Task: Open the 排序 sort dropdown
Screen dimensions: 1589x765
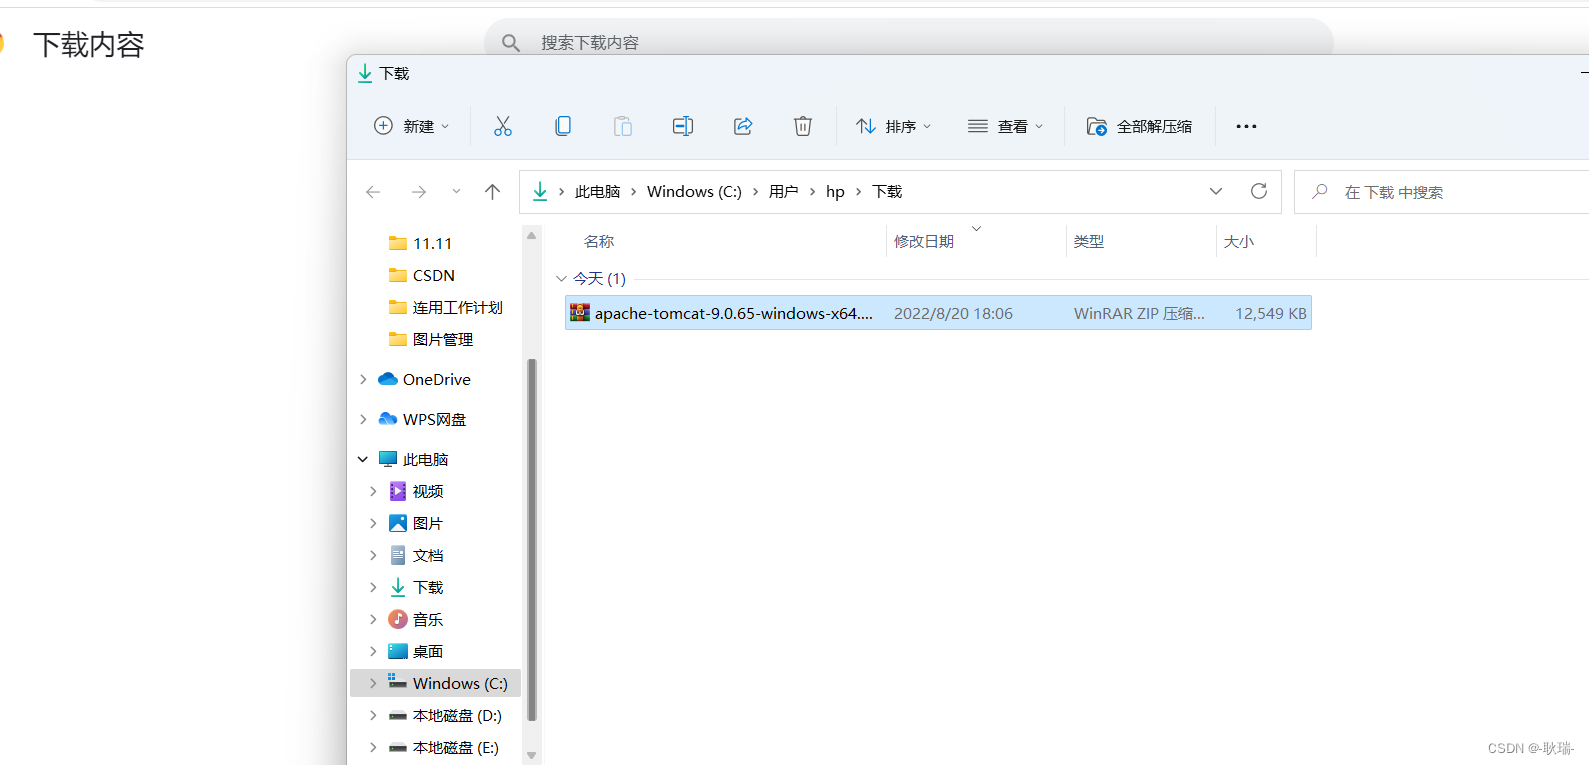Action: coord(893,126)
